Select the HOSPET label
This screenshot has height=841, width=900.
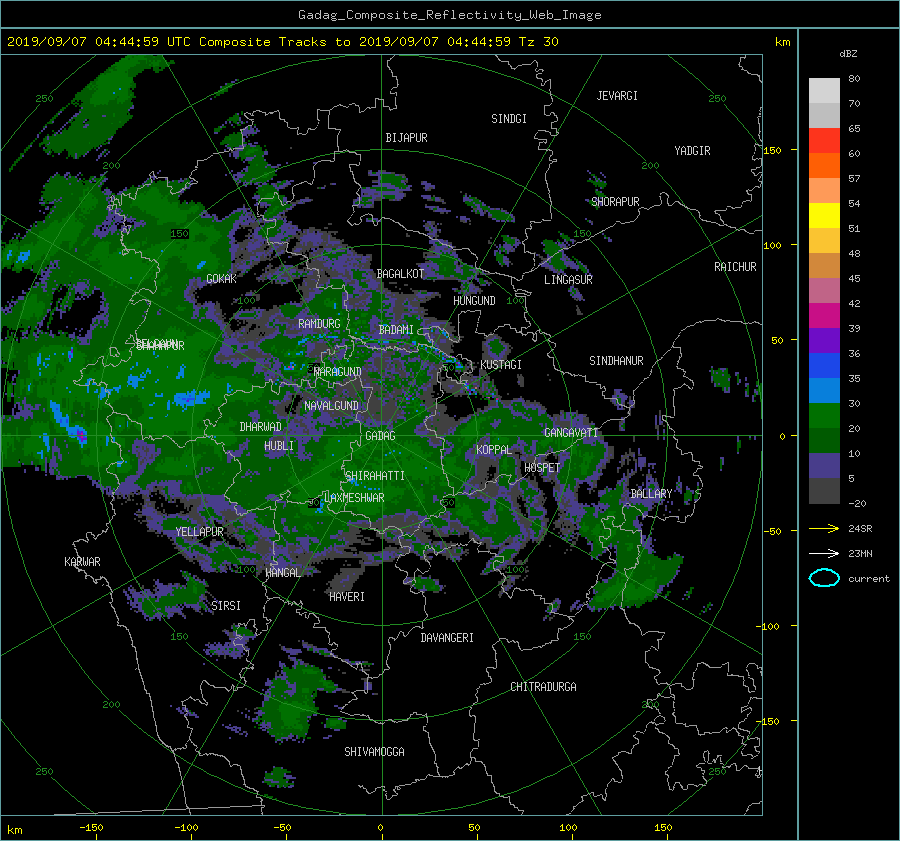(542, 468)
